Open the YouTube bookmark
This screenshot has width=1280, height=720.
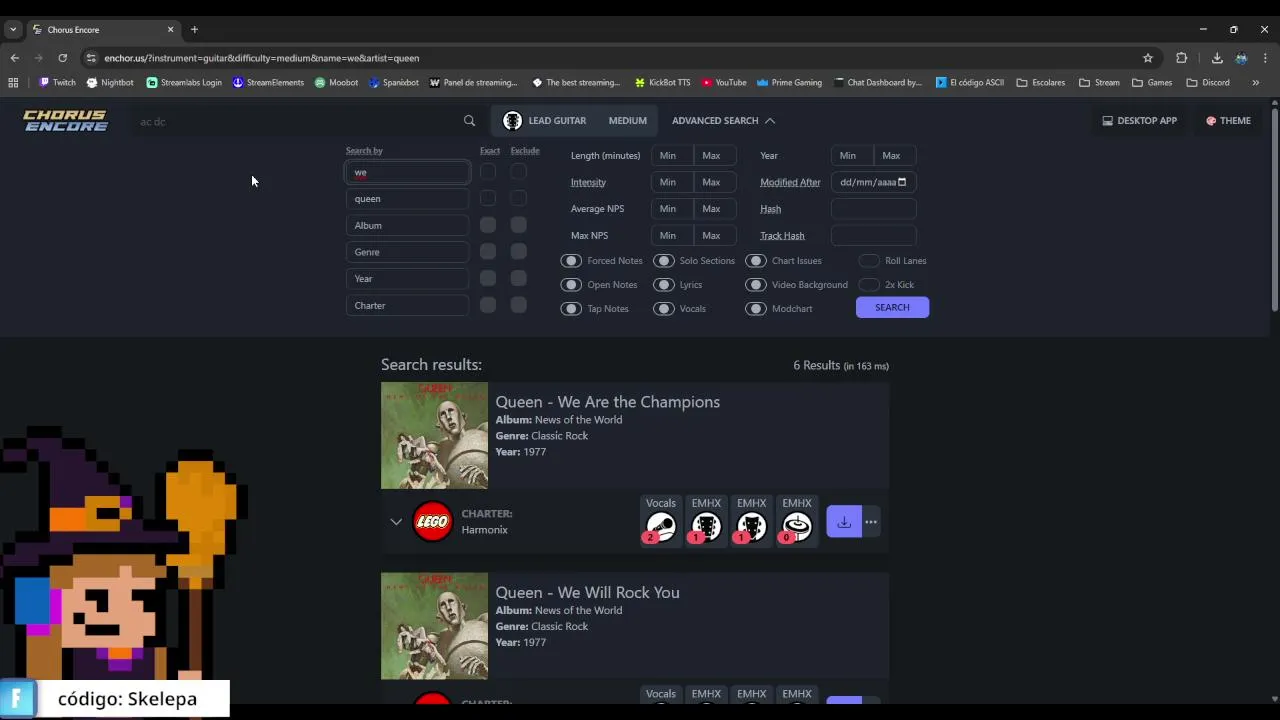pos(724,83)
